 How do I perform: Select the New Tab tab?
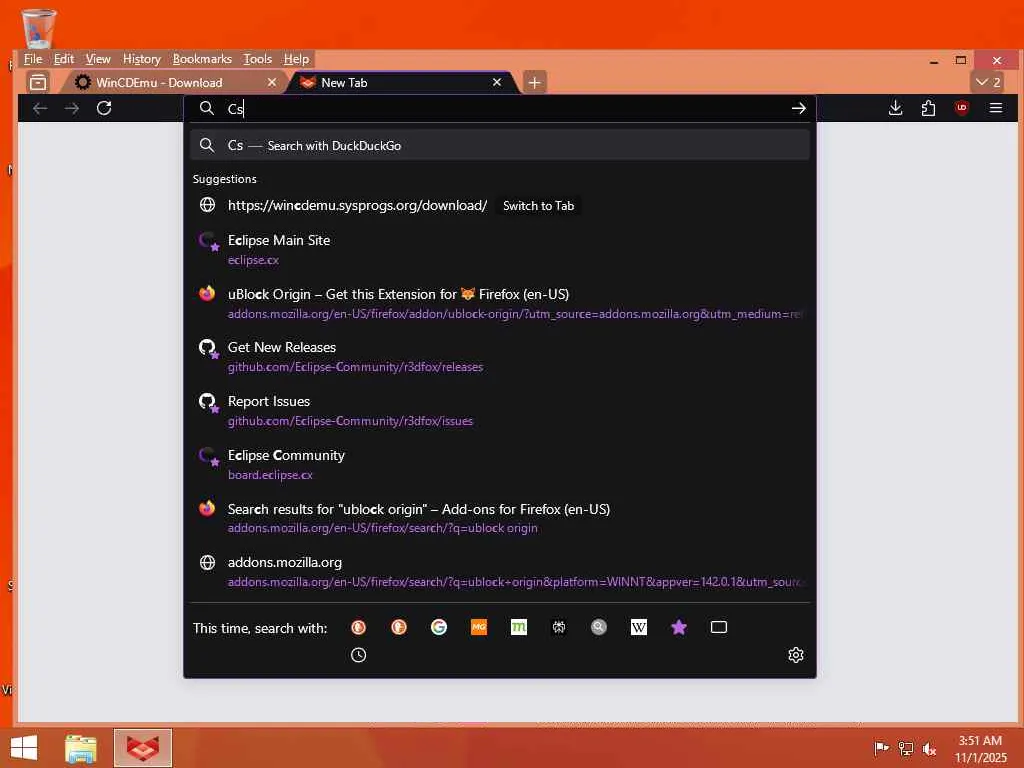[400, 83]
